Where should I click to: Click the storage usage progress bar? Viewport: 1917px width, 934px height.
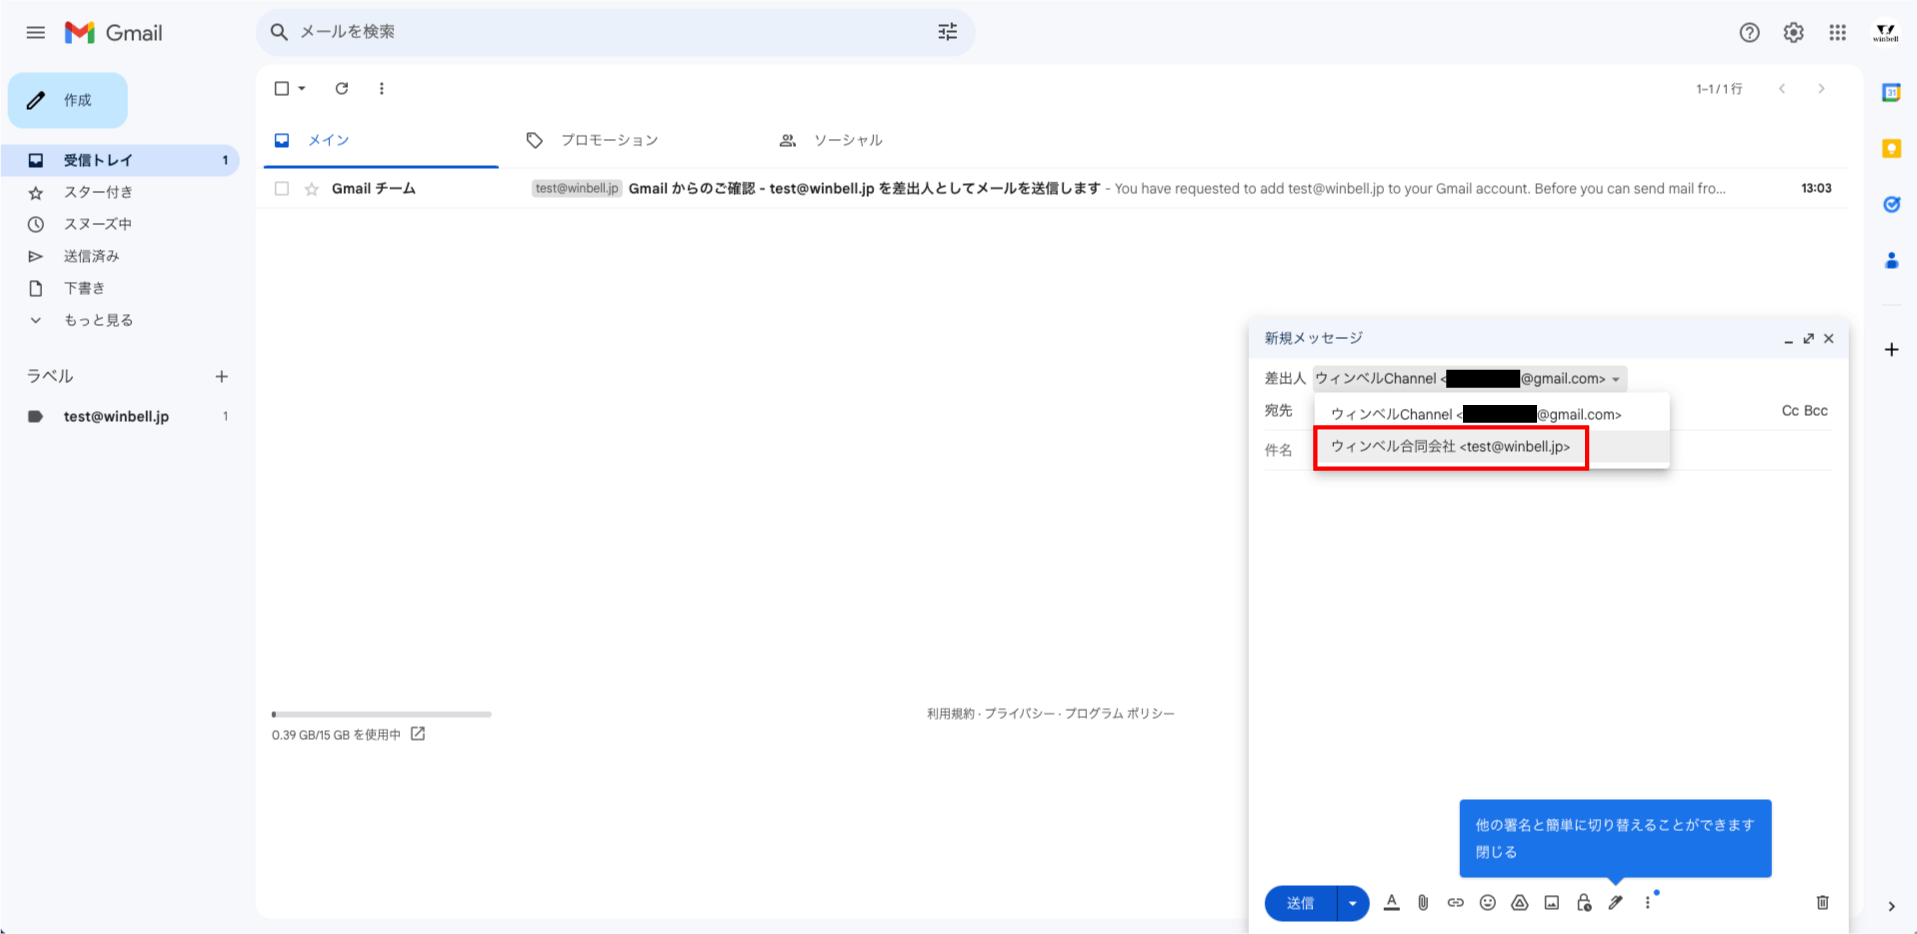381,714
